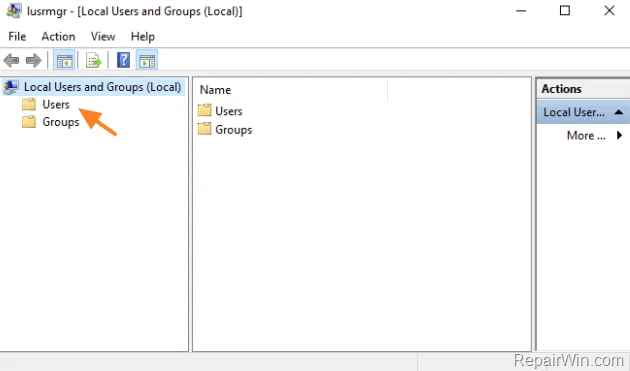The height and width of the screenshot is (371, 630).
Task: Click the Groups folder icon in tree
Action: [29, 122]
